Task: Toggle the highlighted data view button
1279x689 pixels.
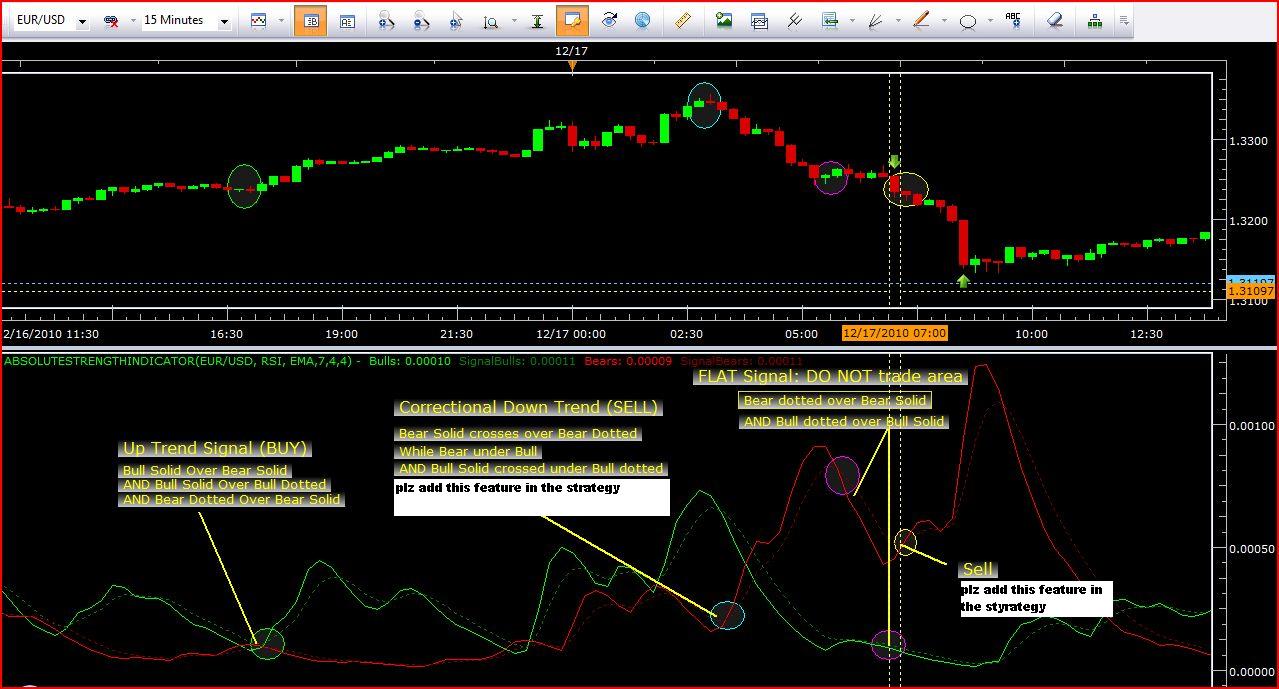Action: click(310, 21)
